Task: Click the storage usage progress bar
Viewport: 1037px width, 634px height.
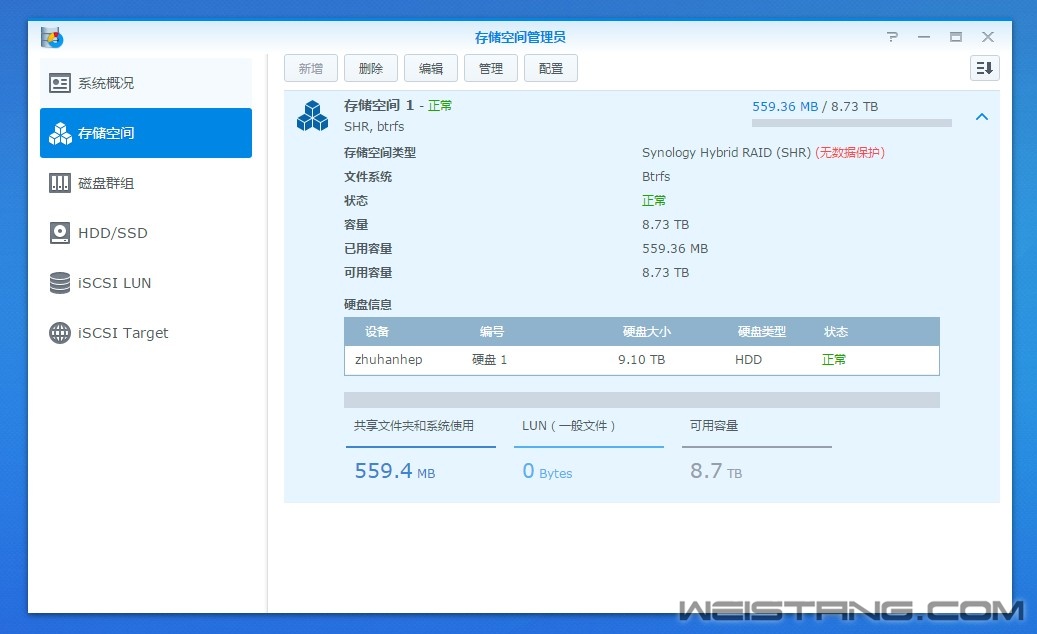Action: point(851,124)
